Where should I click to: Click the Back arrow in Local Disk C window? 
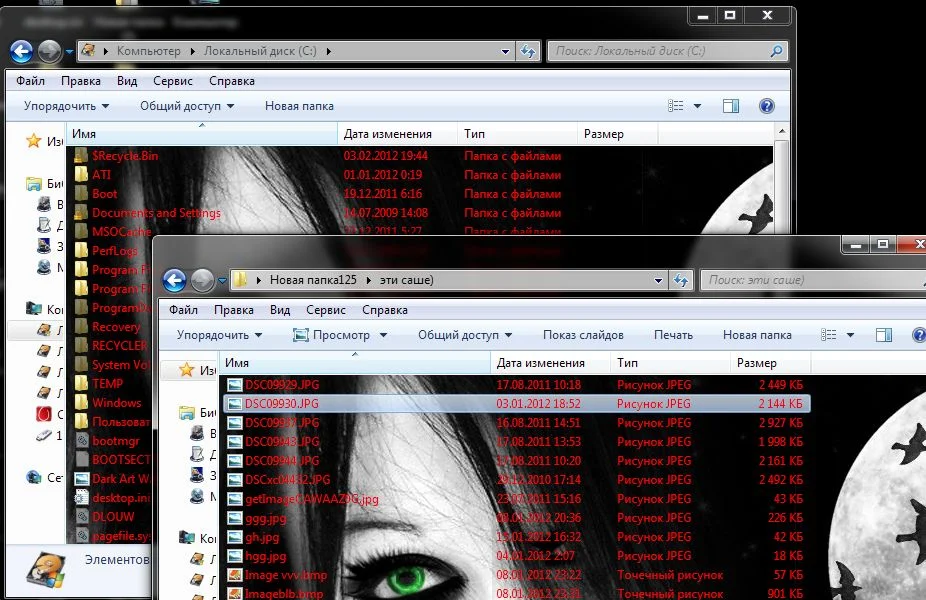click(22, 51)
